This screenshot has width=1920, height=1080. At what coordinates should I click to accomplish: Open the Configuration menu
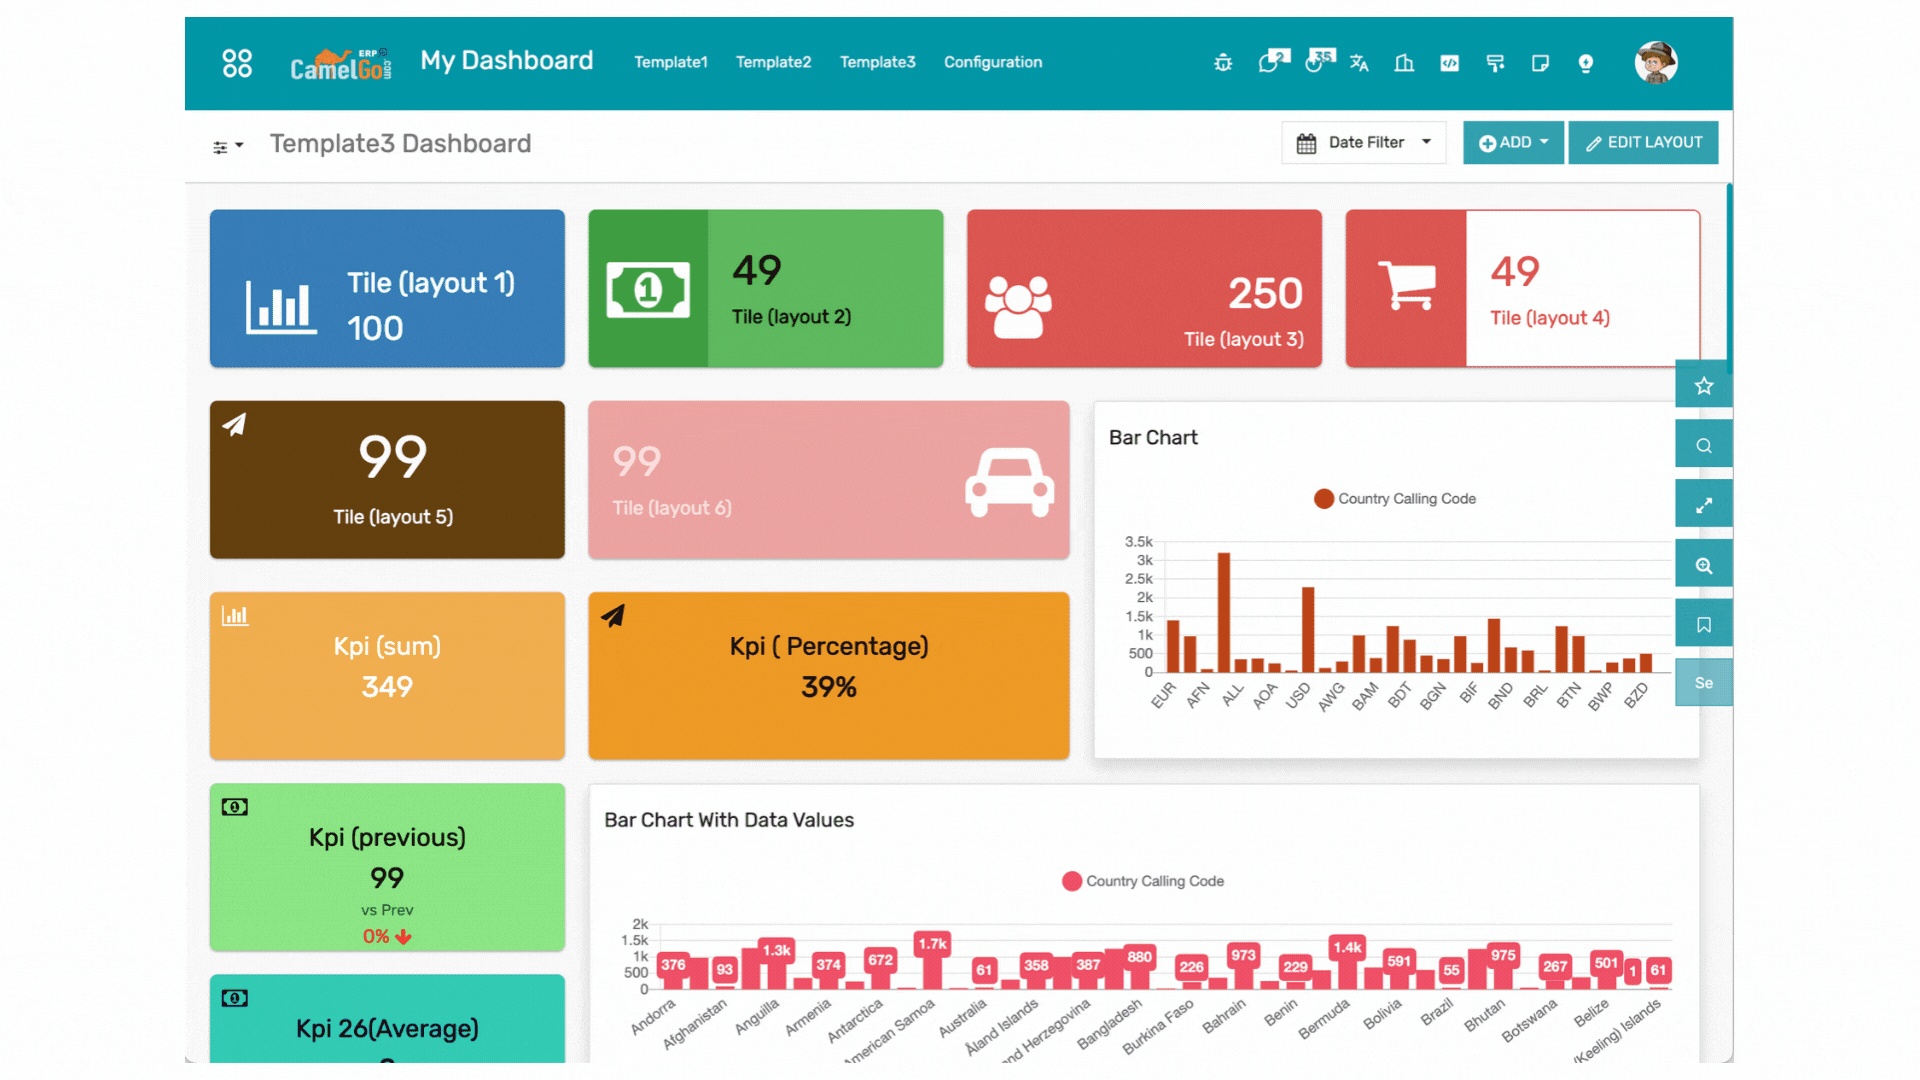pyautogui.click(x=992, y=62)
